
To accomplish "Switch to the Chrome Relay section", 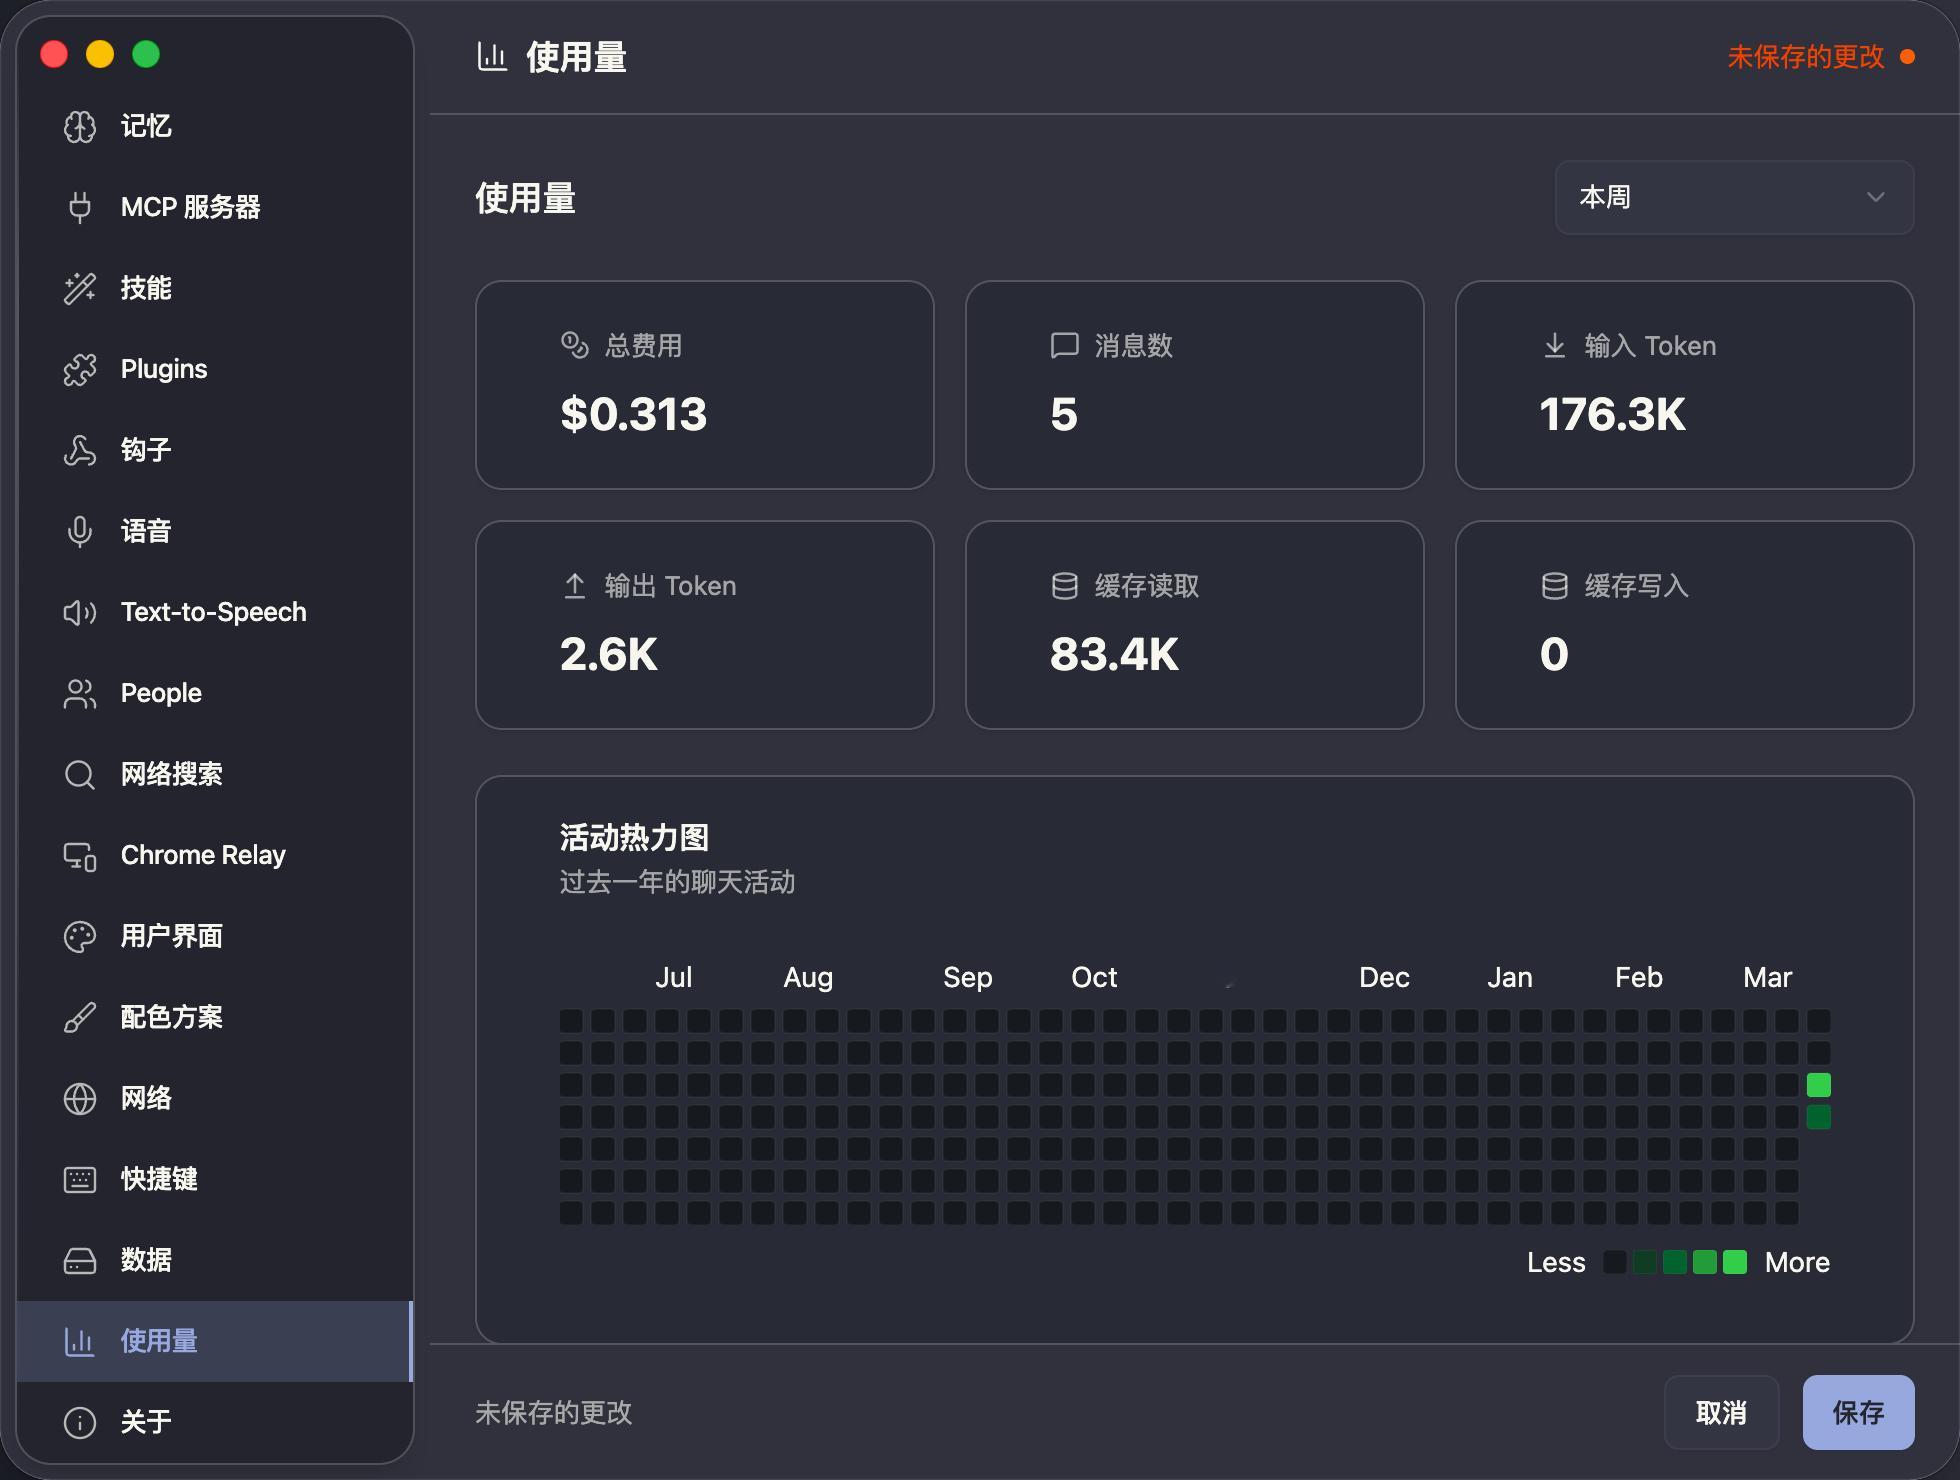I will tap(203, 855).
